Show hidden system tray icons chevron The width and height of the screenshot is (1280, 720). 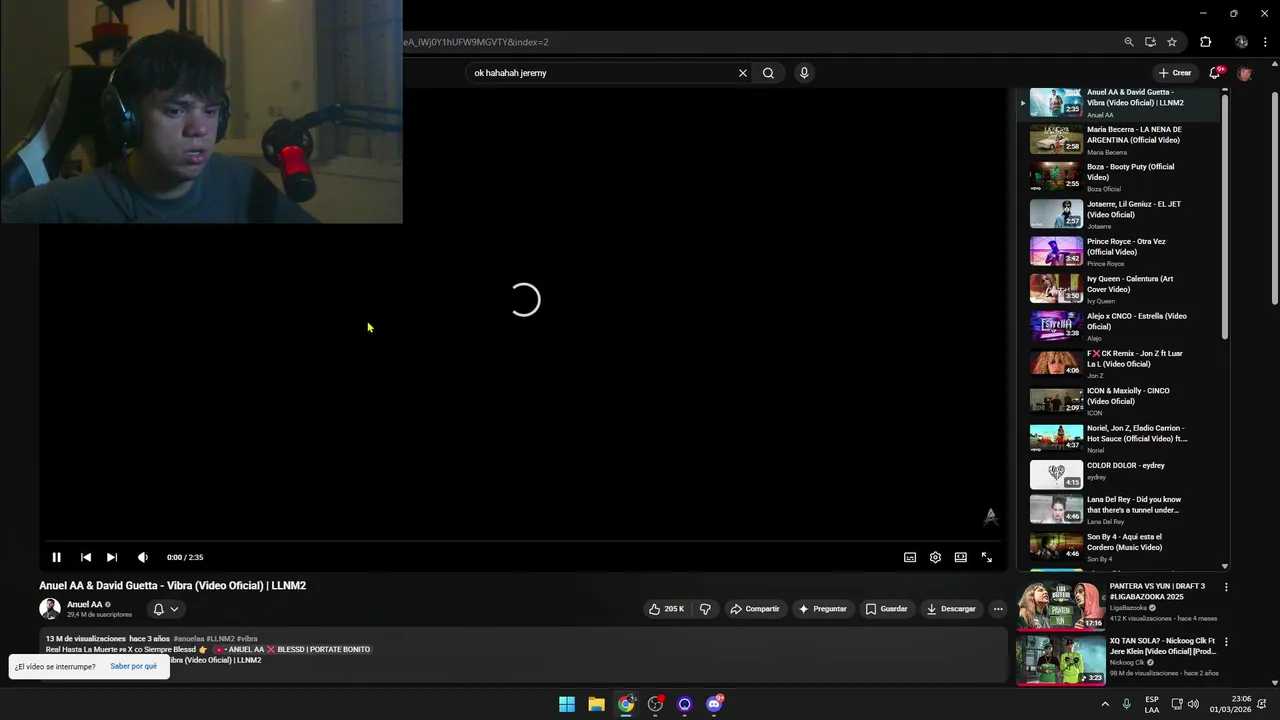[x=1105, y=704]
